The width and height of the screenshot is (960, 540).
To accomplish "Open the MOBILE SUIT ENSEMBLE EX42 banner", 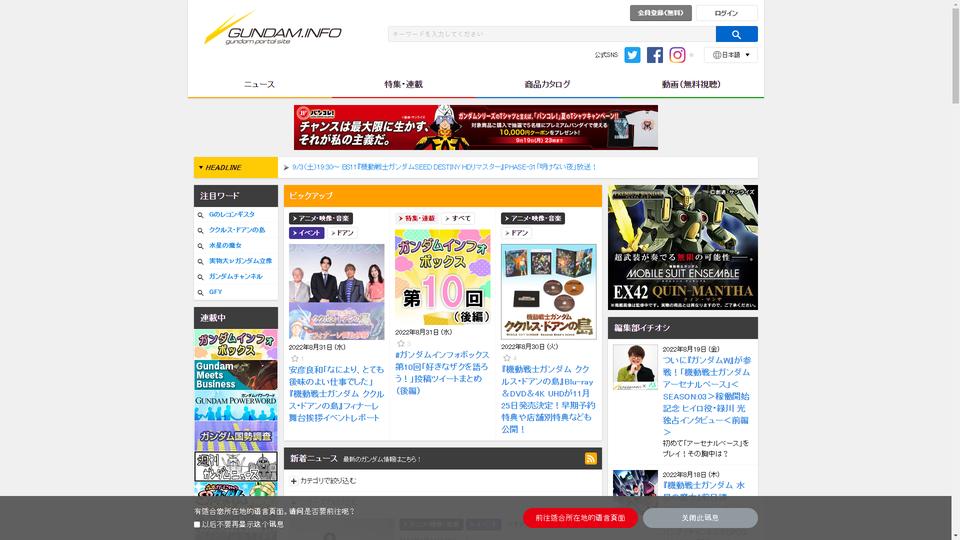I will click(x=683, y=247).
